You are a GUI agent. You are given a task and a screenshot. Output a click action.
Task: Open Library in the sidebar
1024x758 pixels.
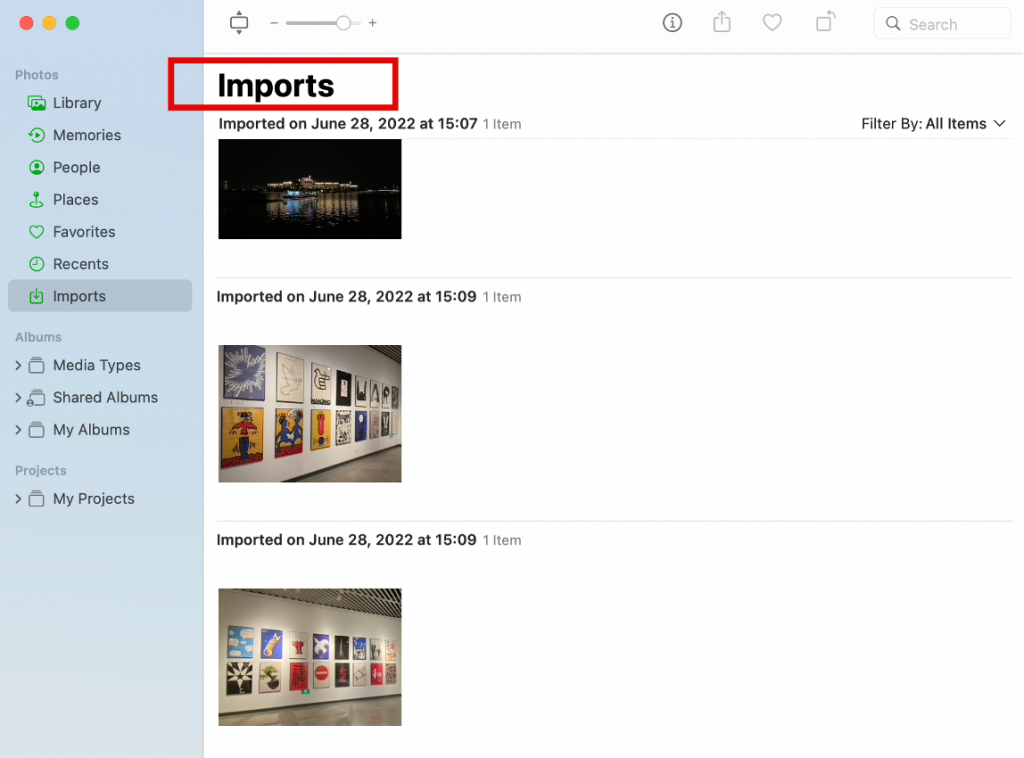click(x=77, y=103)
